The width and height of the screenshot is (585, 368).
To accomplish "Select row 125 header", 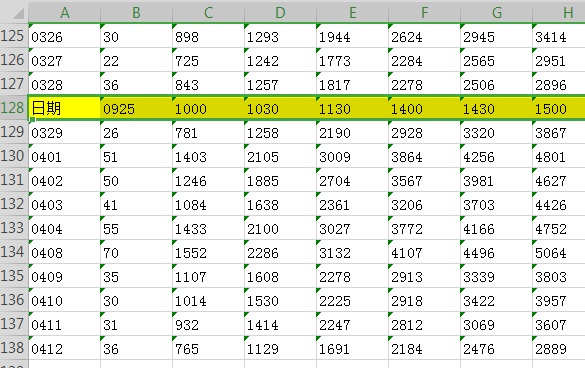I will point(14,36).
